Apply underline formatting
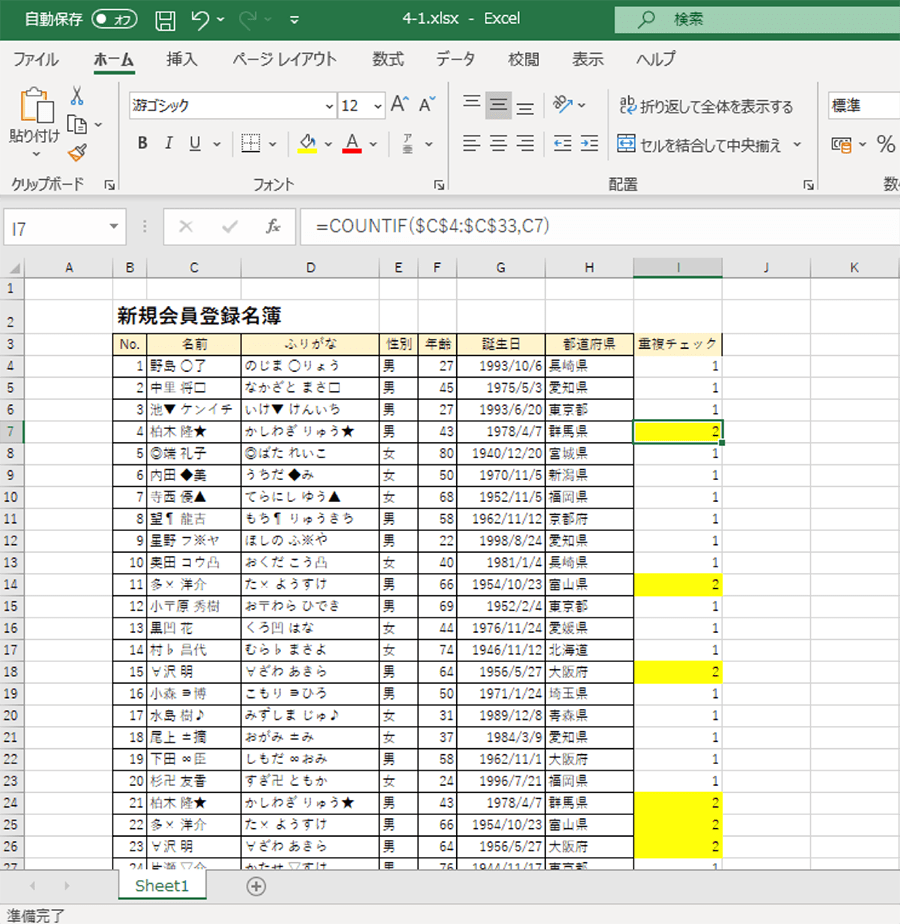The image size is (900, 924). click(x=192, y=143)
